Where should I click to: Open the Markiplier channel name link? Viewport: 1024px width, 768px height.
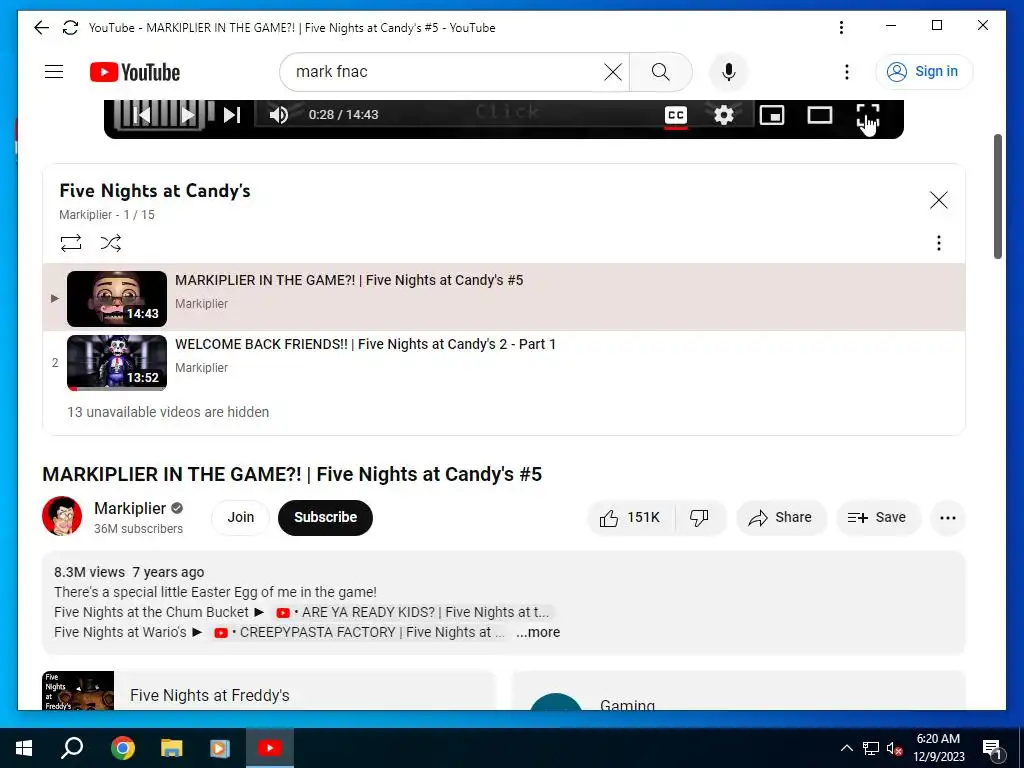130,508
